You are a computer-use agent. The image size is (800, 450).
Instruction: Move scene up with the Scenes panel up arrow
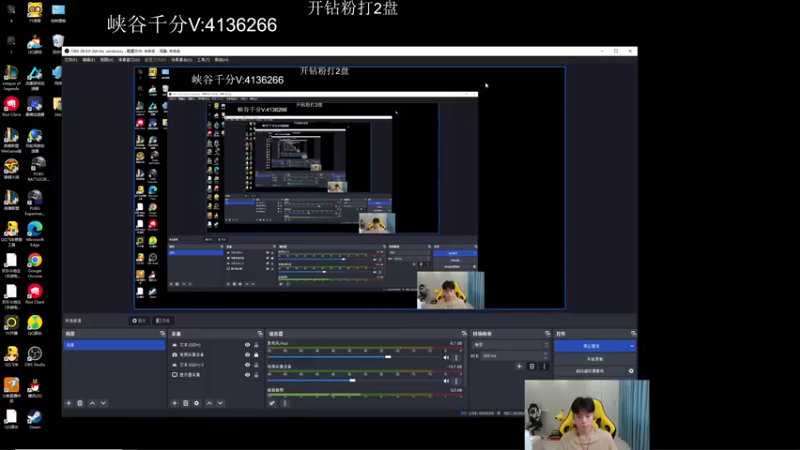point(92,403)
